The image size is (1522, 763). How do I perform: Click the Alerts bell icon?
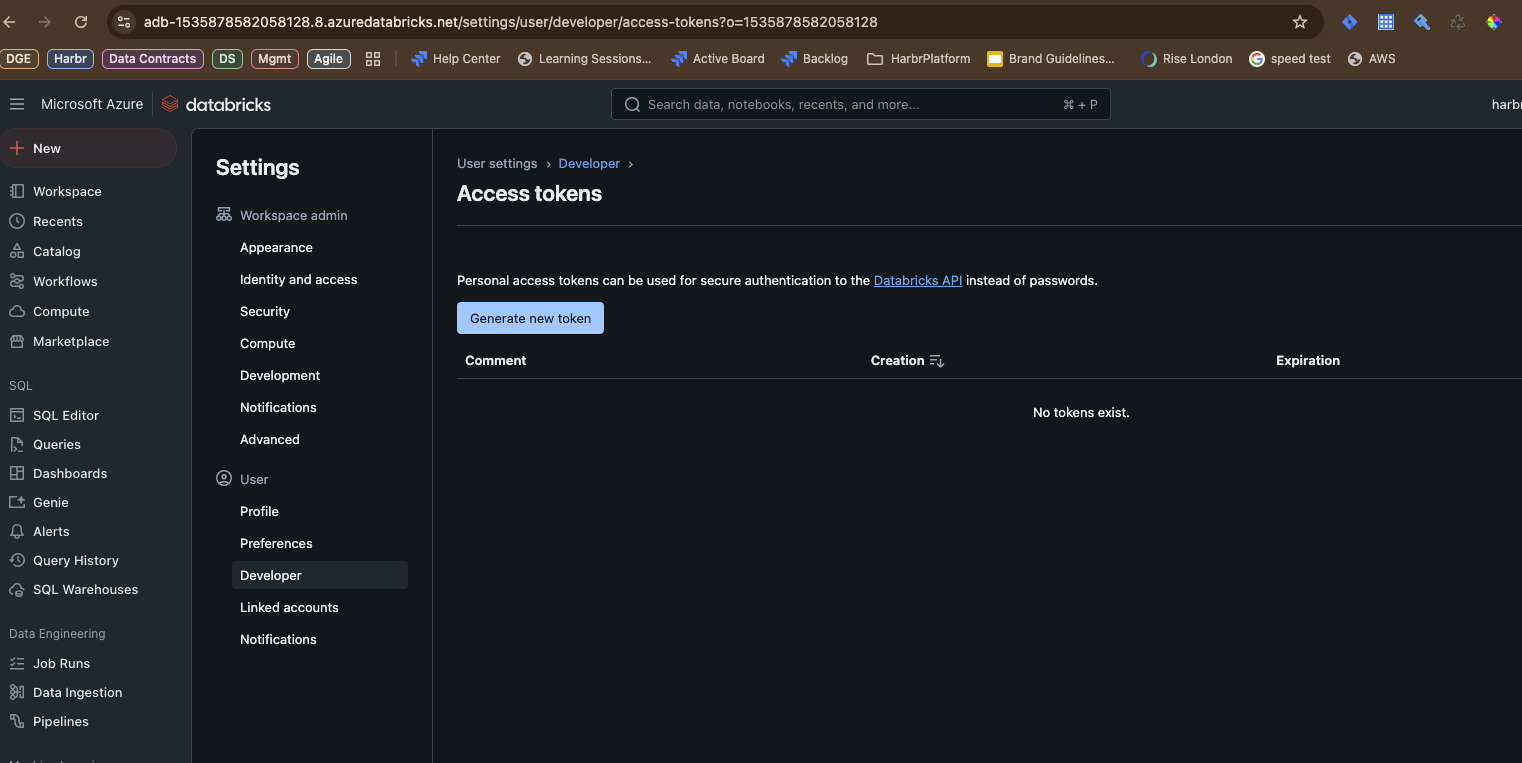tap(16, 531)
